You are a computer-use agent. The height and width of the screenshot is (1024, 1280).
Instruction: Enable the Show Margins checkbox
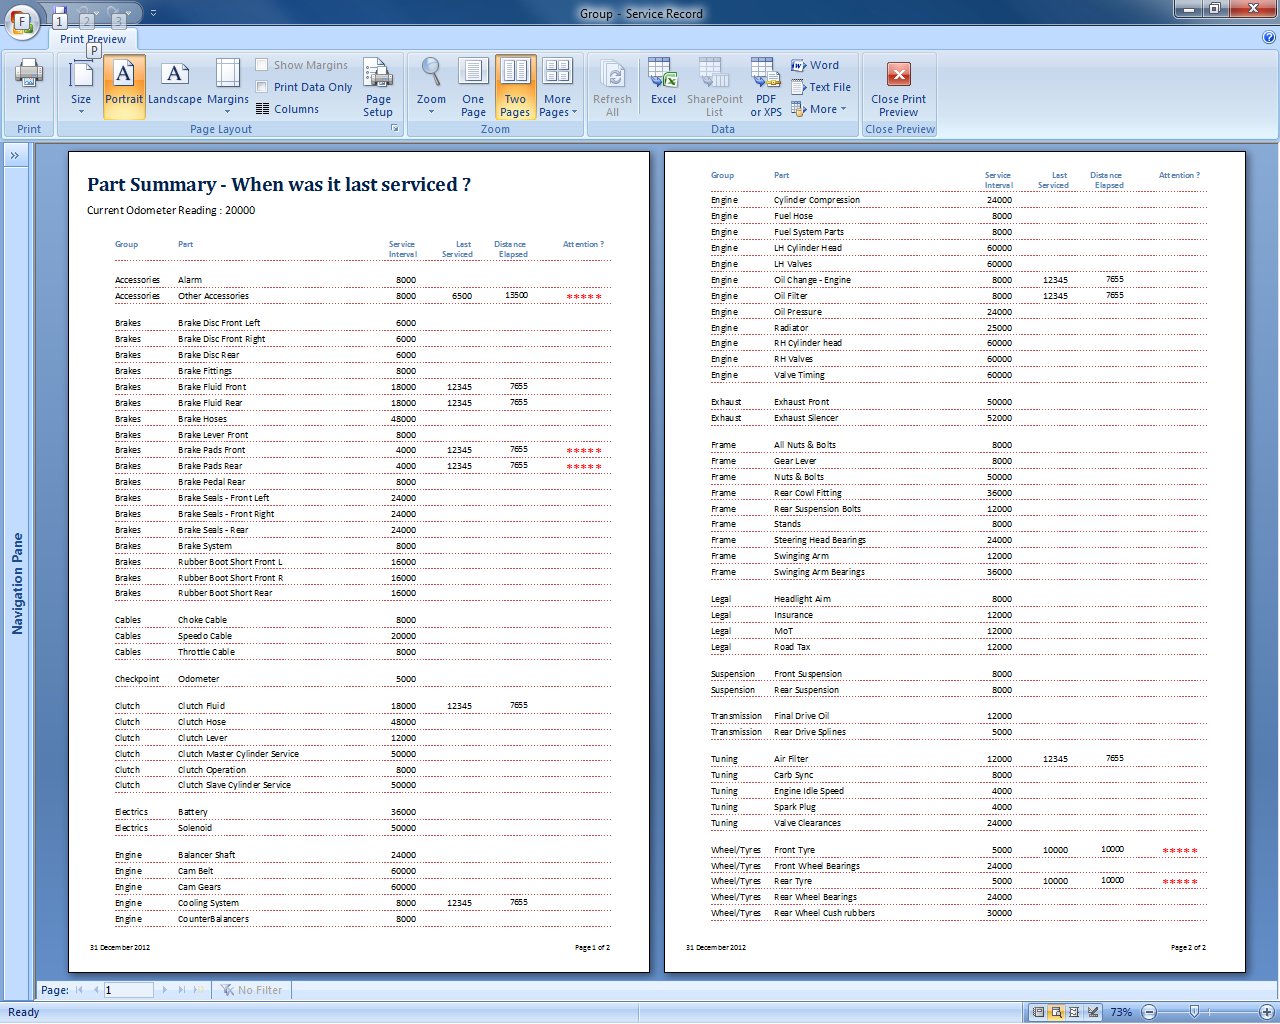262,65
